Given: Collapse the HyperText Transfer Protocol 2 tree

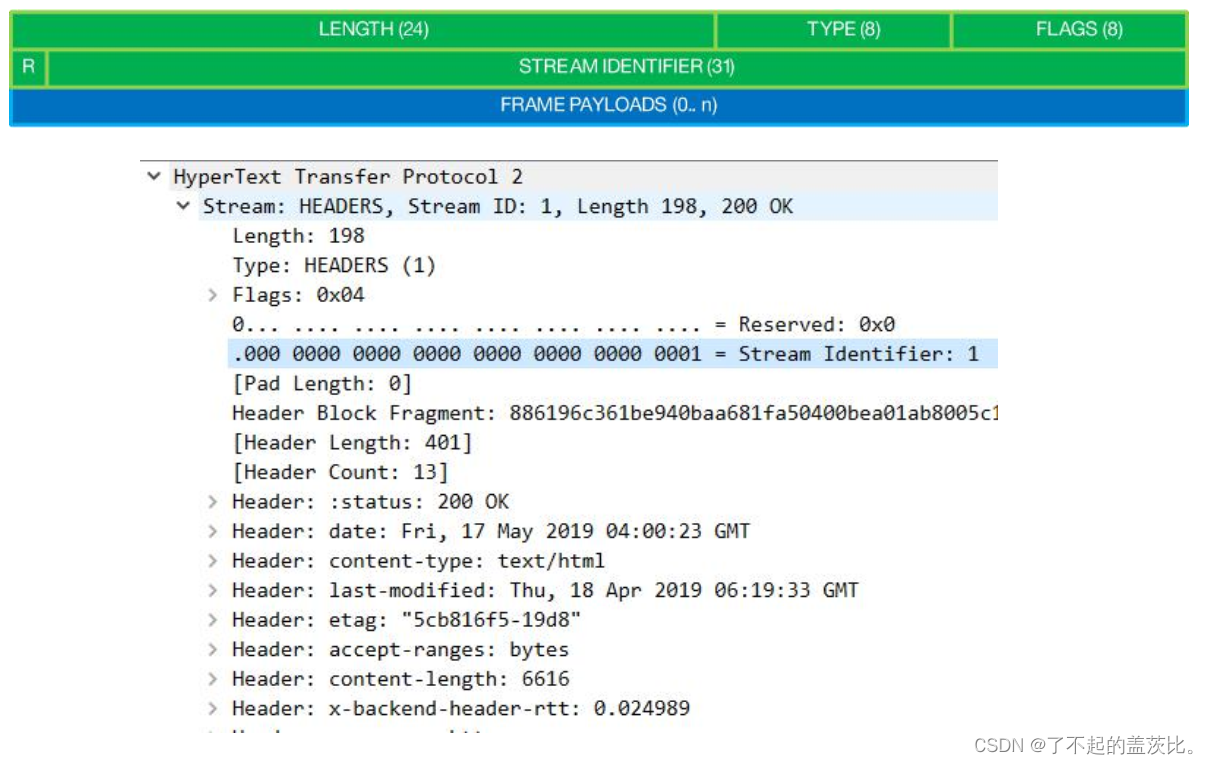Looking at the screenshot, I should [x=154, y=176].
